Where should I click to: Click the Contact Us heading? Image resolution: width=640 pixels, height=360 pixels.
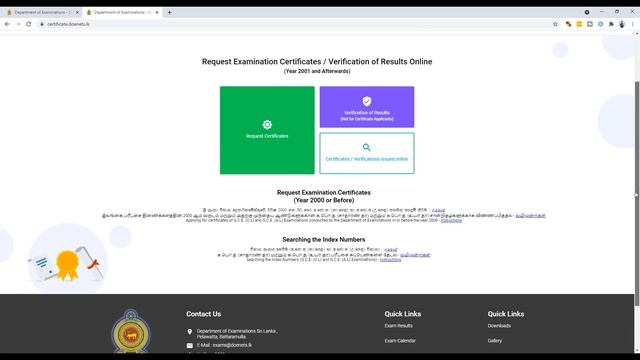(x=203, y=314)
